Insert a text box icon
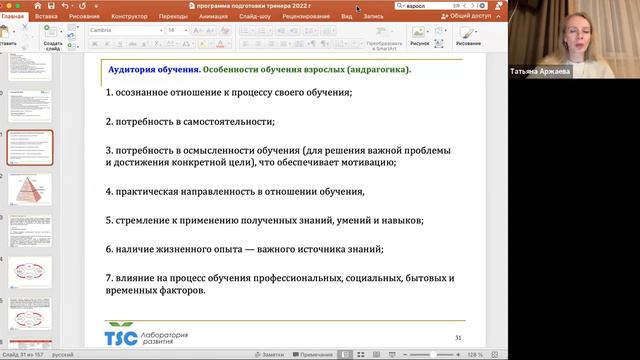 tap(439, 43)
